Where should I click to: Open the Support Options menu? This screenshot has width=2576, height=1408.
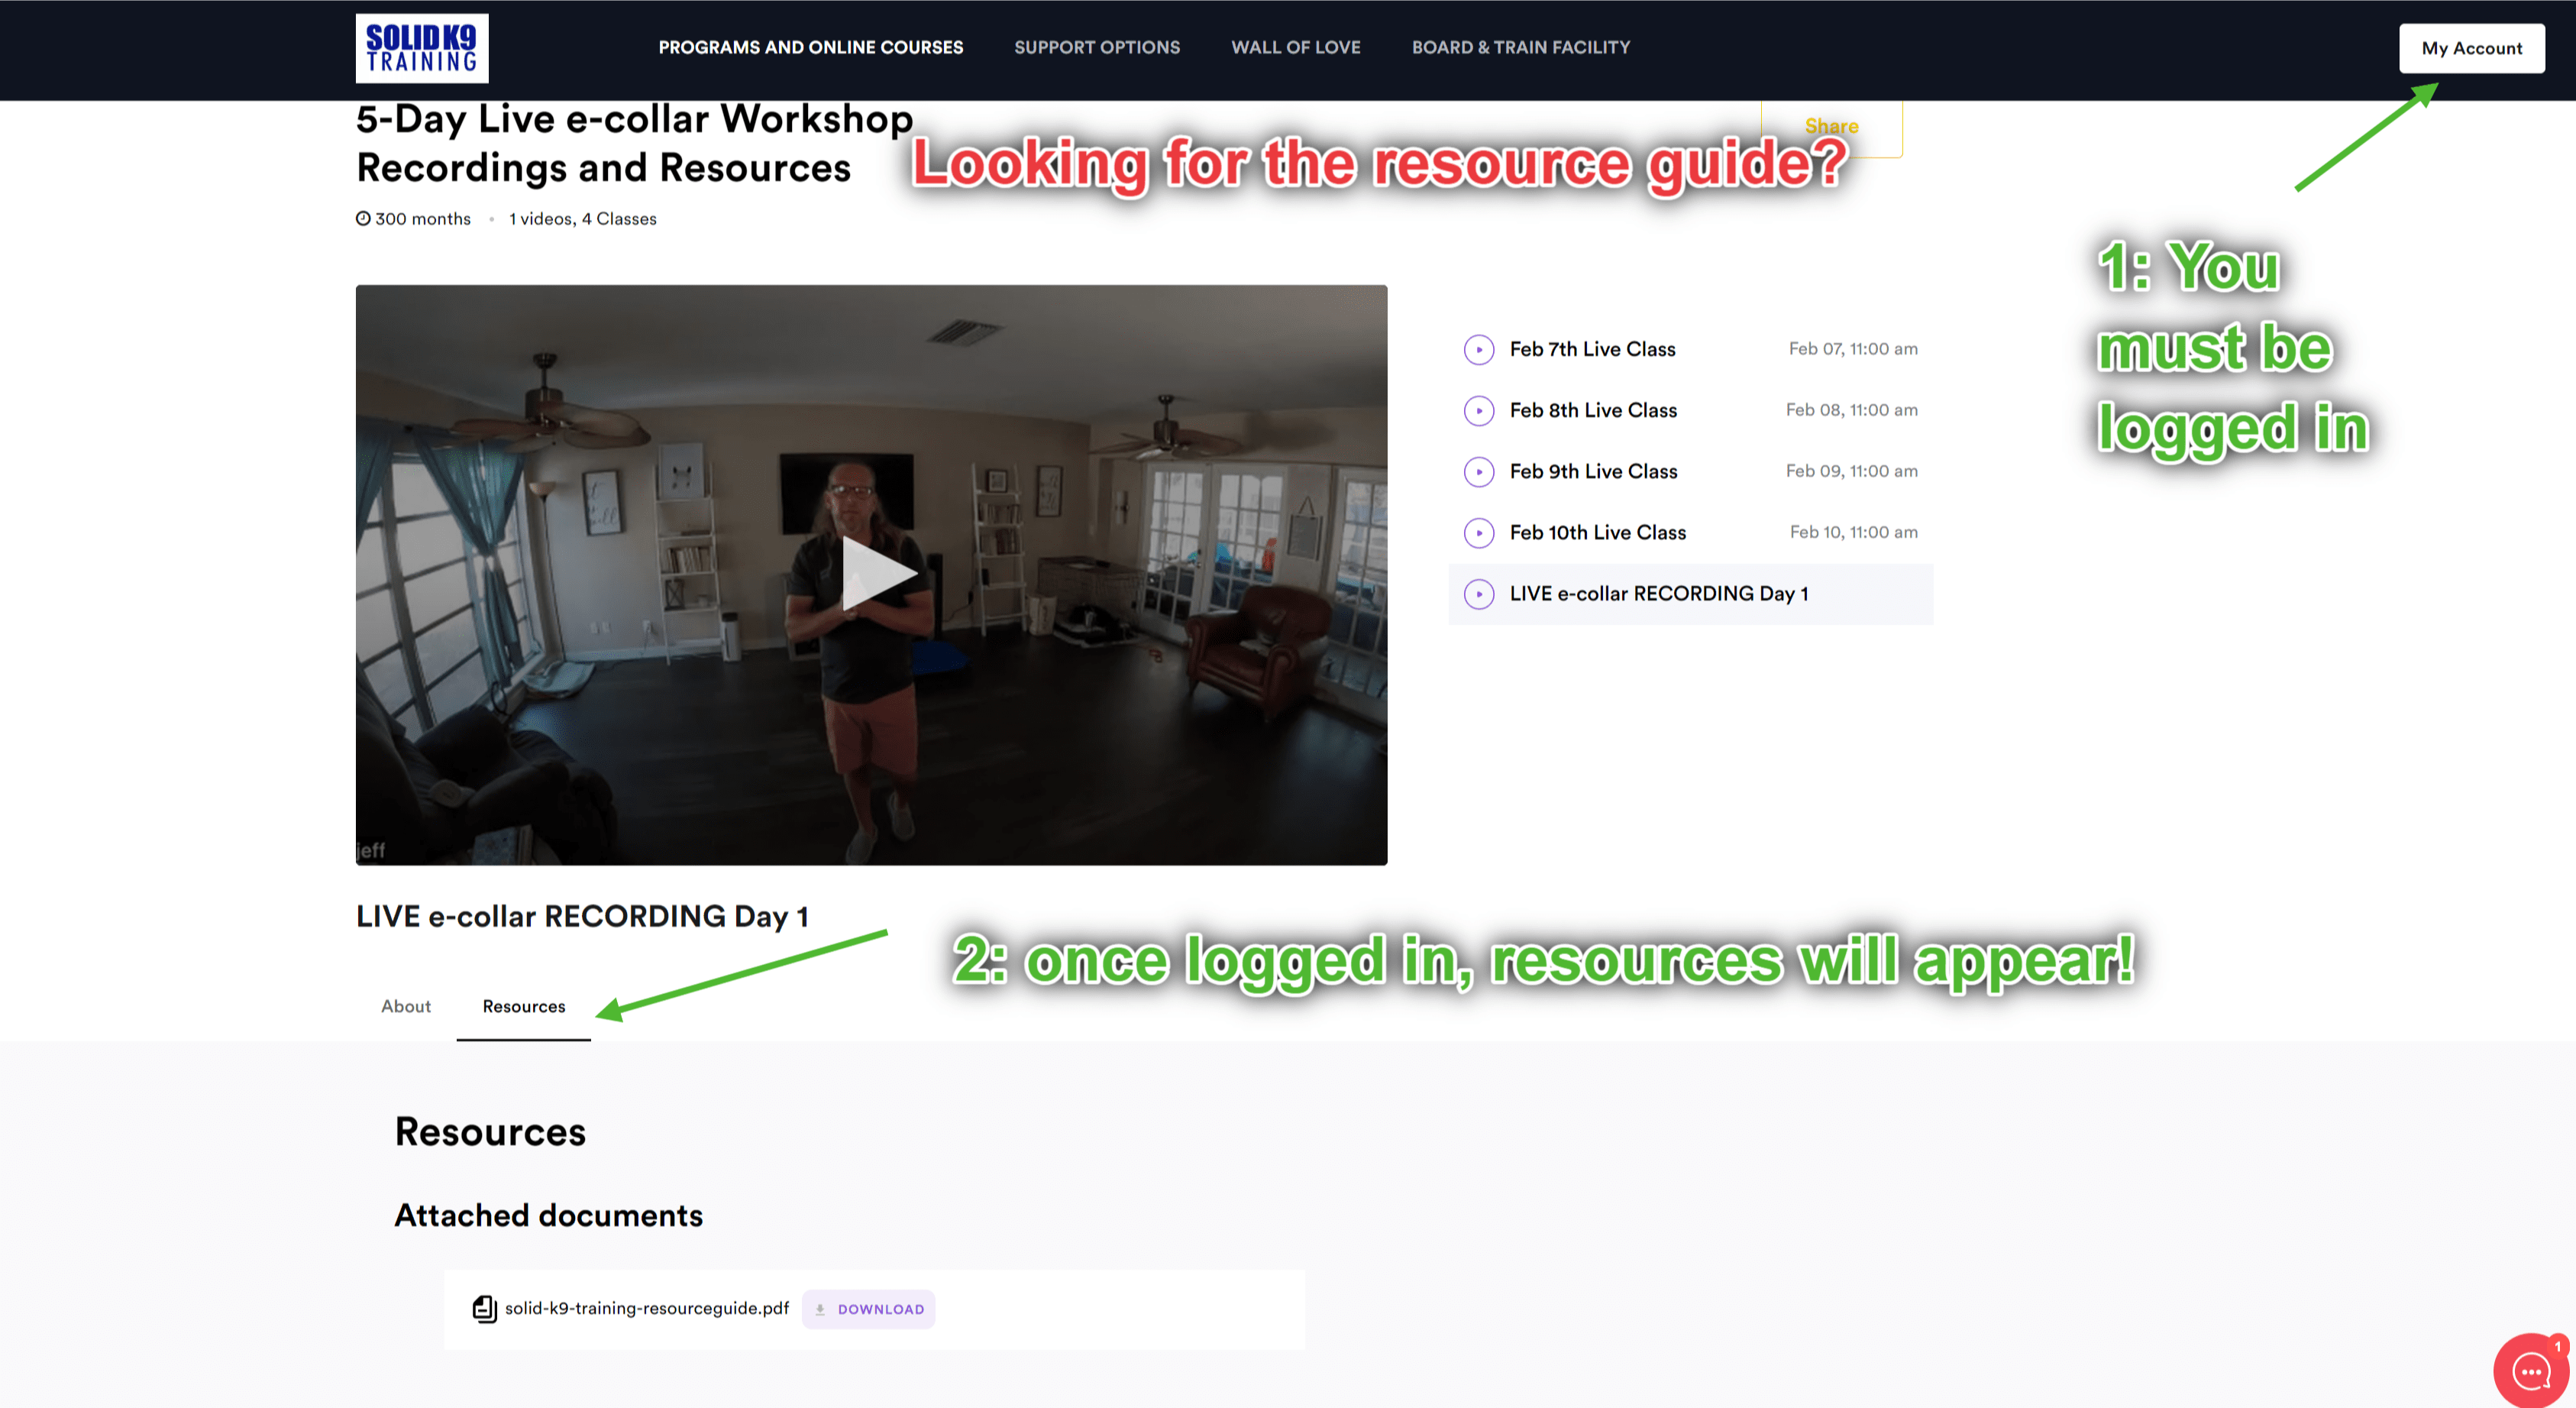point(1096,47)
